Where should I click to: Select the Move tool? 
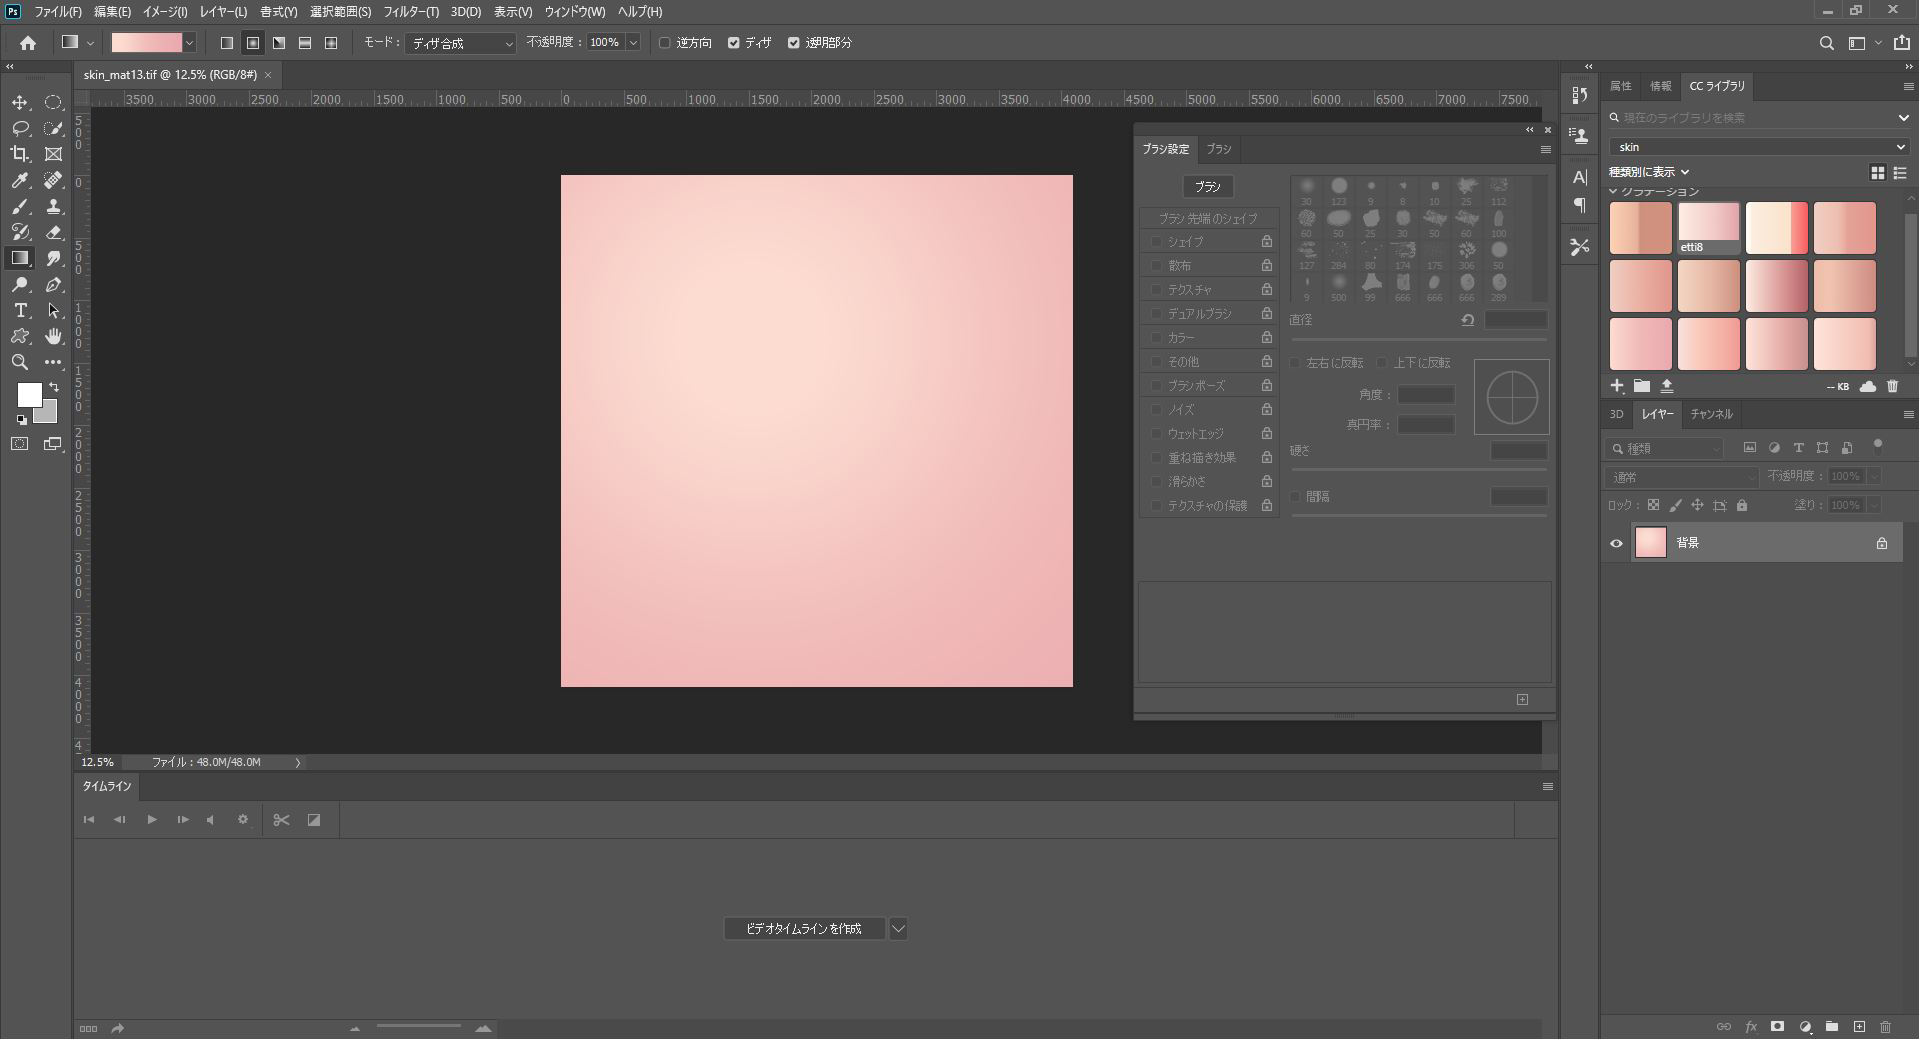click(19, 102)
